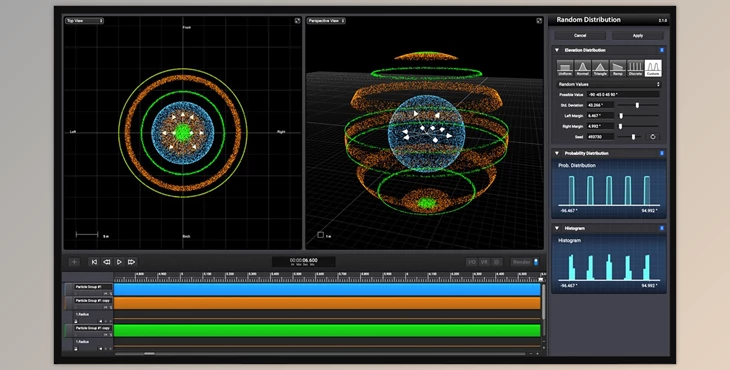The height and width of the screenshot is (370, 730).
Task: Select the green Particle Group #1 copy name
Action: click(93, 328)
